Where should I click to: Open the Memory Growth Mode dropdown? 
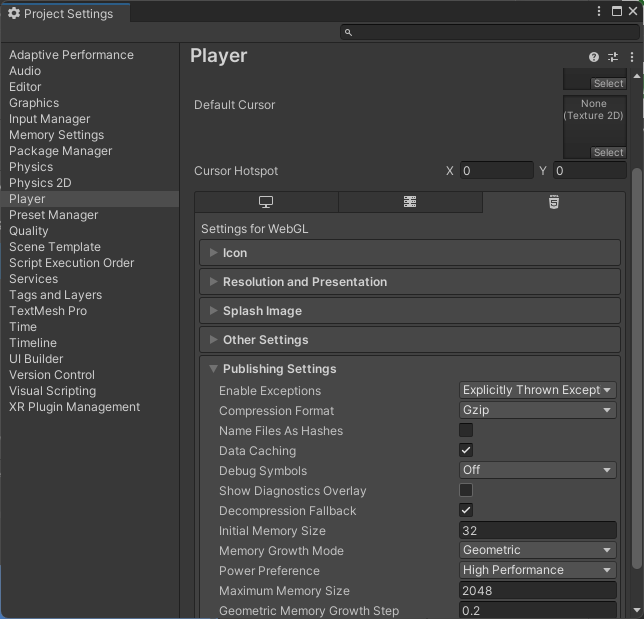tap(537, 551)
